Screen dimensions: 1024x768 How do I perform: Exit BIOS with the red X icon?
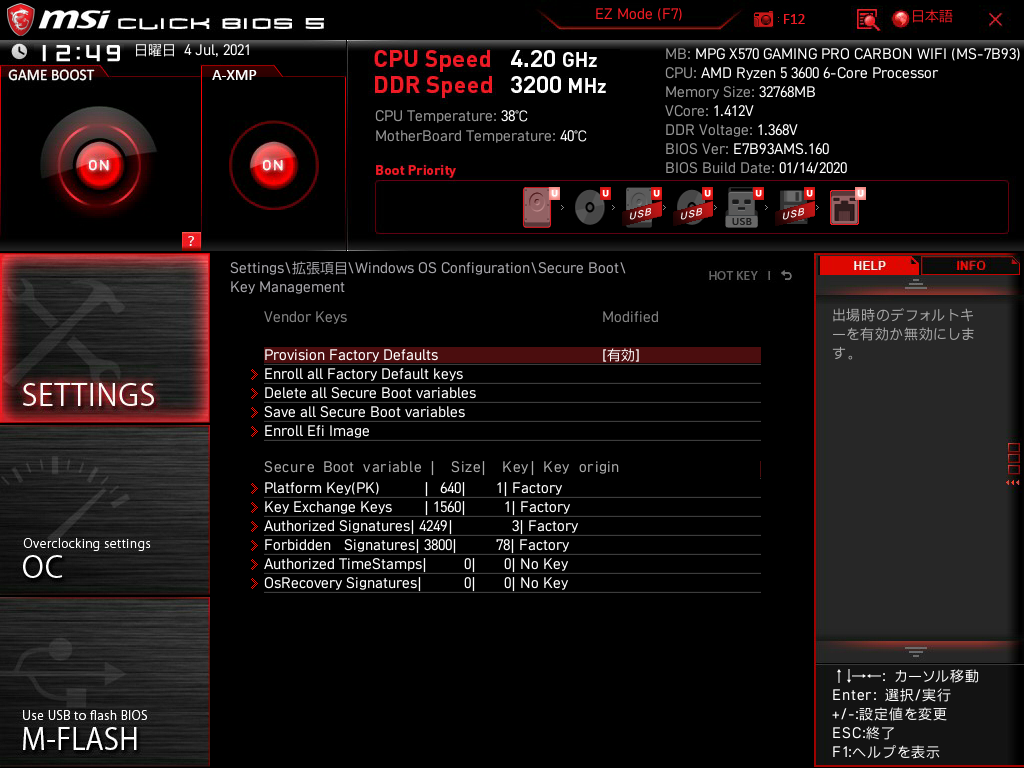click(x=995, y=20)
